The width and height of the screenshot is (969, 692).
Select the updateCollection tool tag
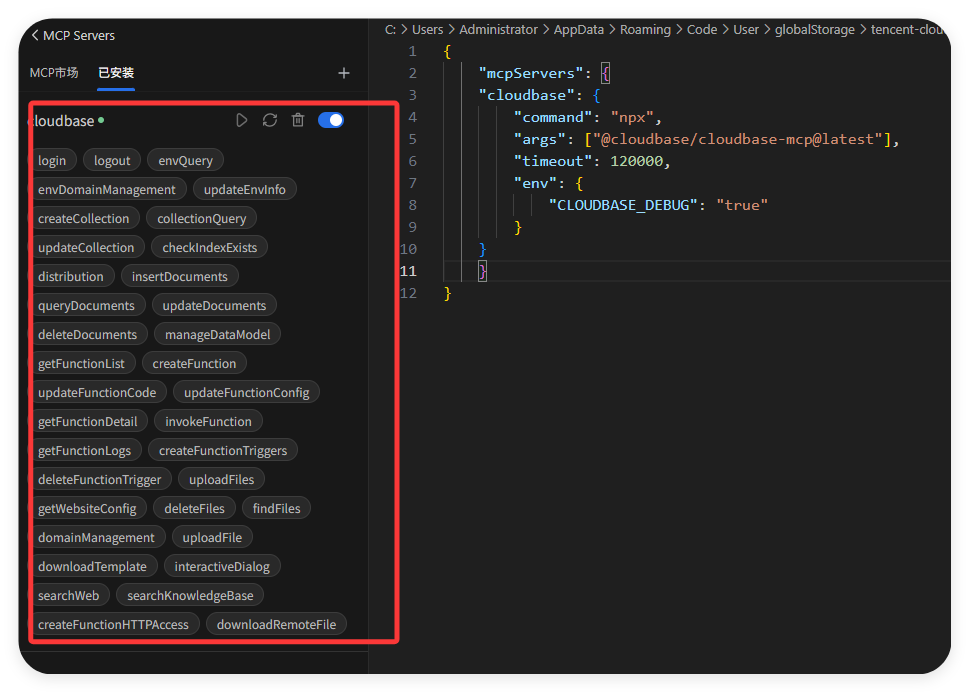87,248
